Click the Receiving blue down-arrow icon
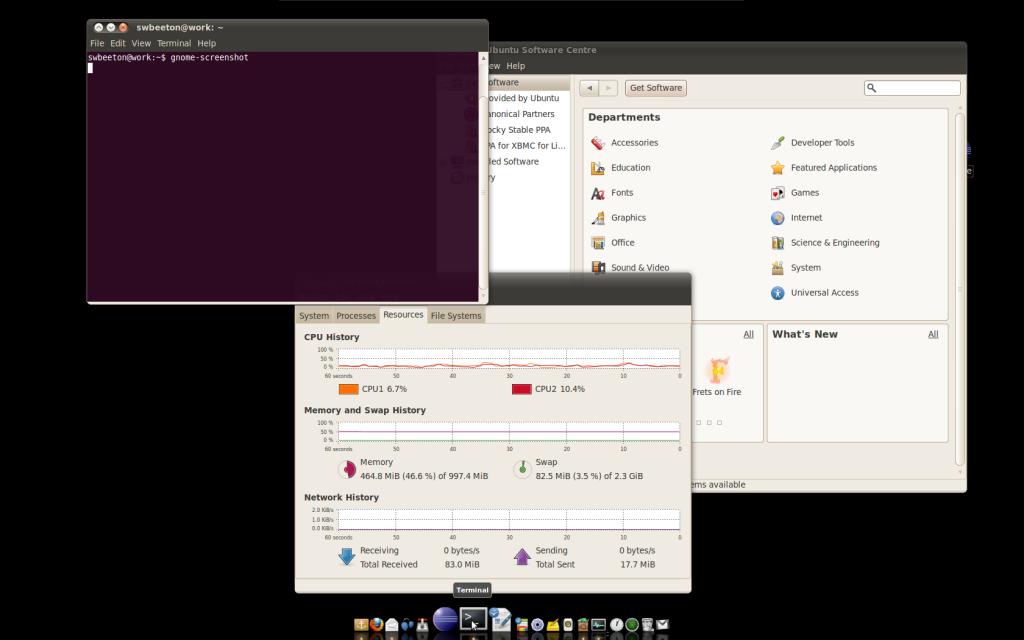 click(x=347, y=556)
